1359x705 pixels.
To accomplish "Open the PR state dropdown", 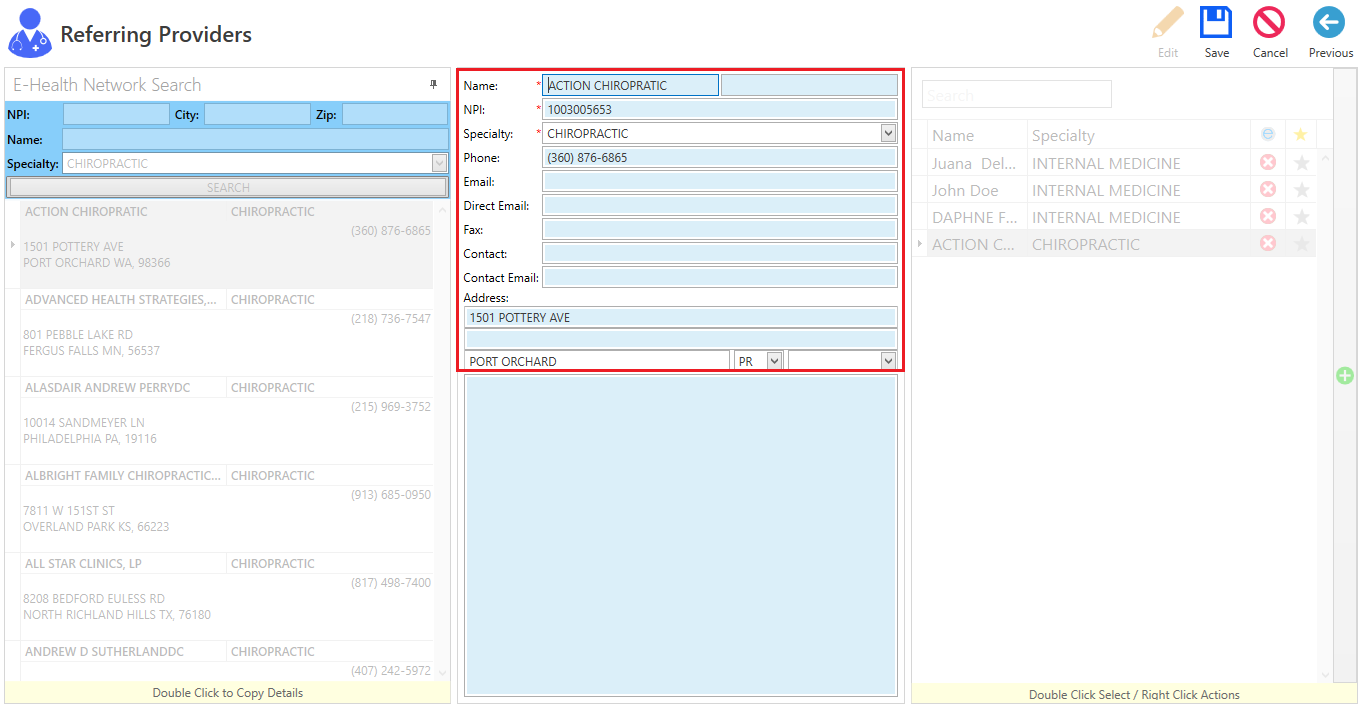I will tap(772, 359).
